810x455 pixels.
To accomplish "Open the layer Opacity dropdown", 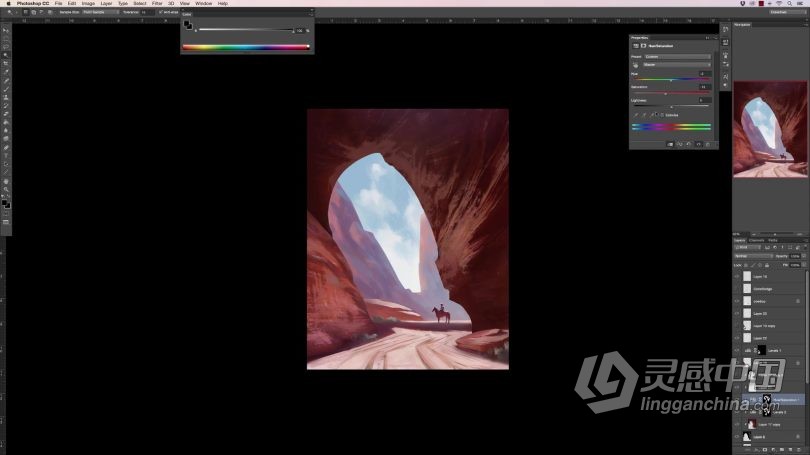I will click(803, 256).
